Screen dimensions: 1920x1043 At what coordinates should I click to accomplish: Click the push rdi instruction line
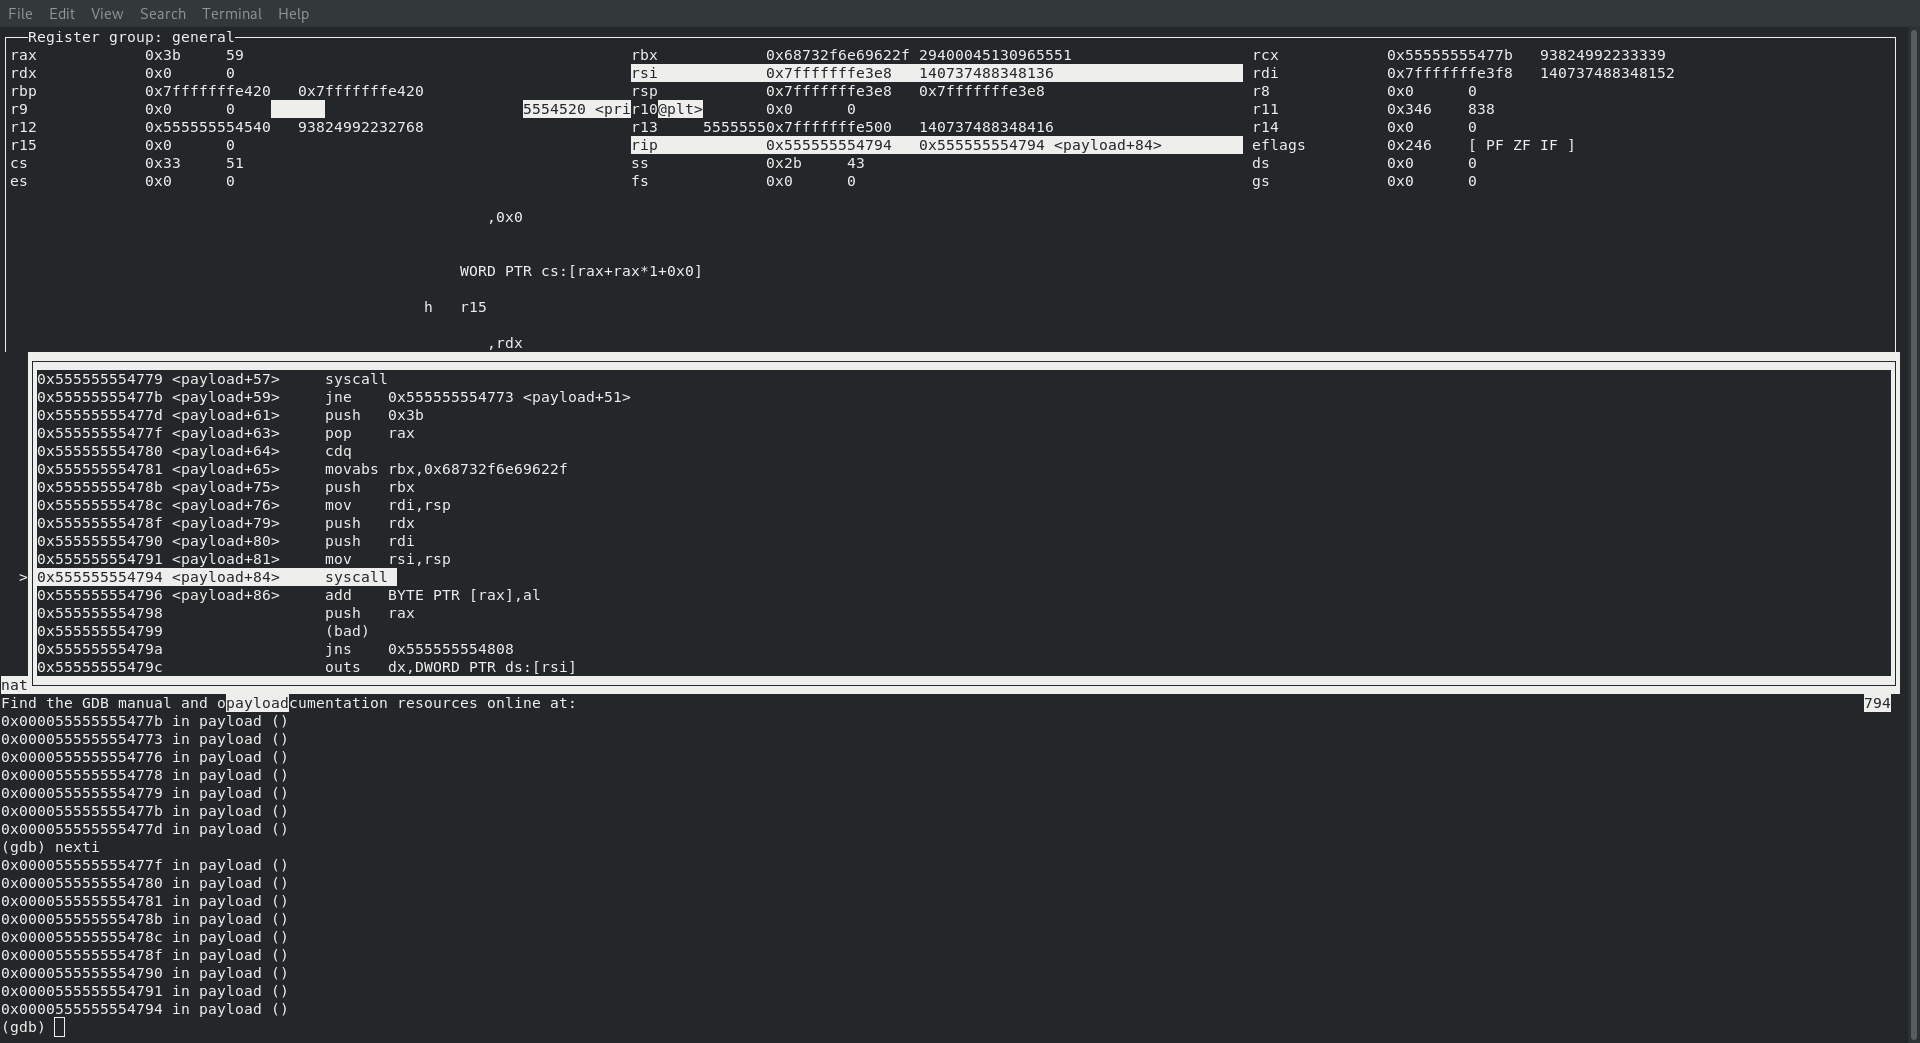(226, 541)
